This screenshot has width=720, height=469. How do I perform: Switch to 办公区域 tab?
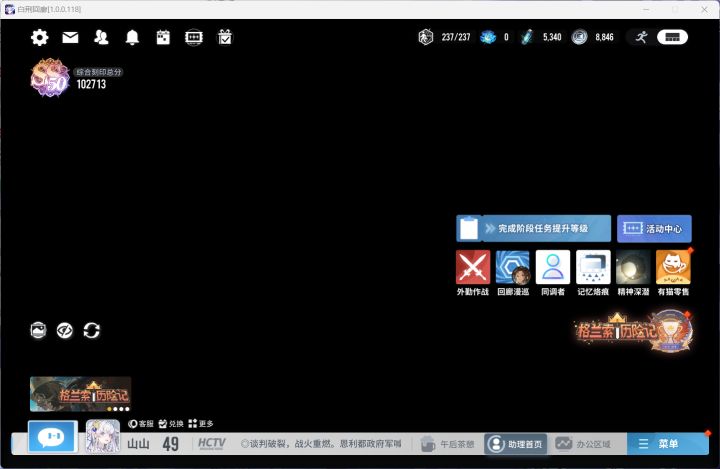583,444
